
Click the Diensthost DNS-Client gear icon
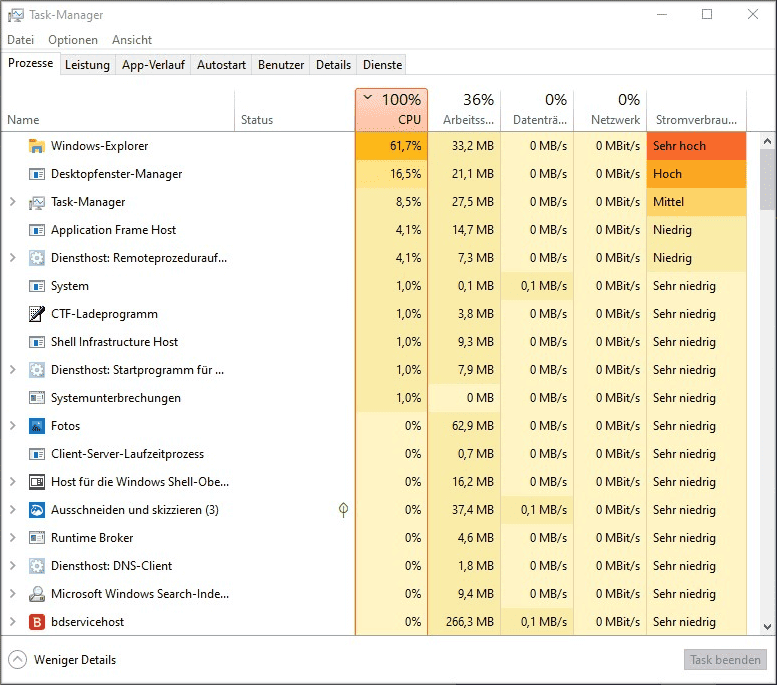point(37,566)
